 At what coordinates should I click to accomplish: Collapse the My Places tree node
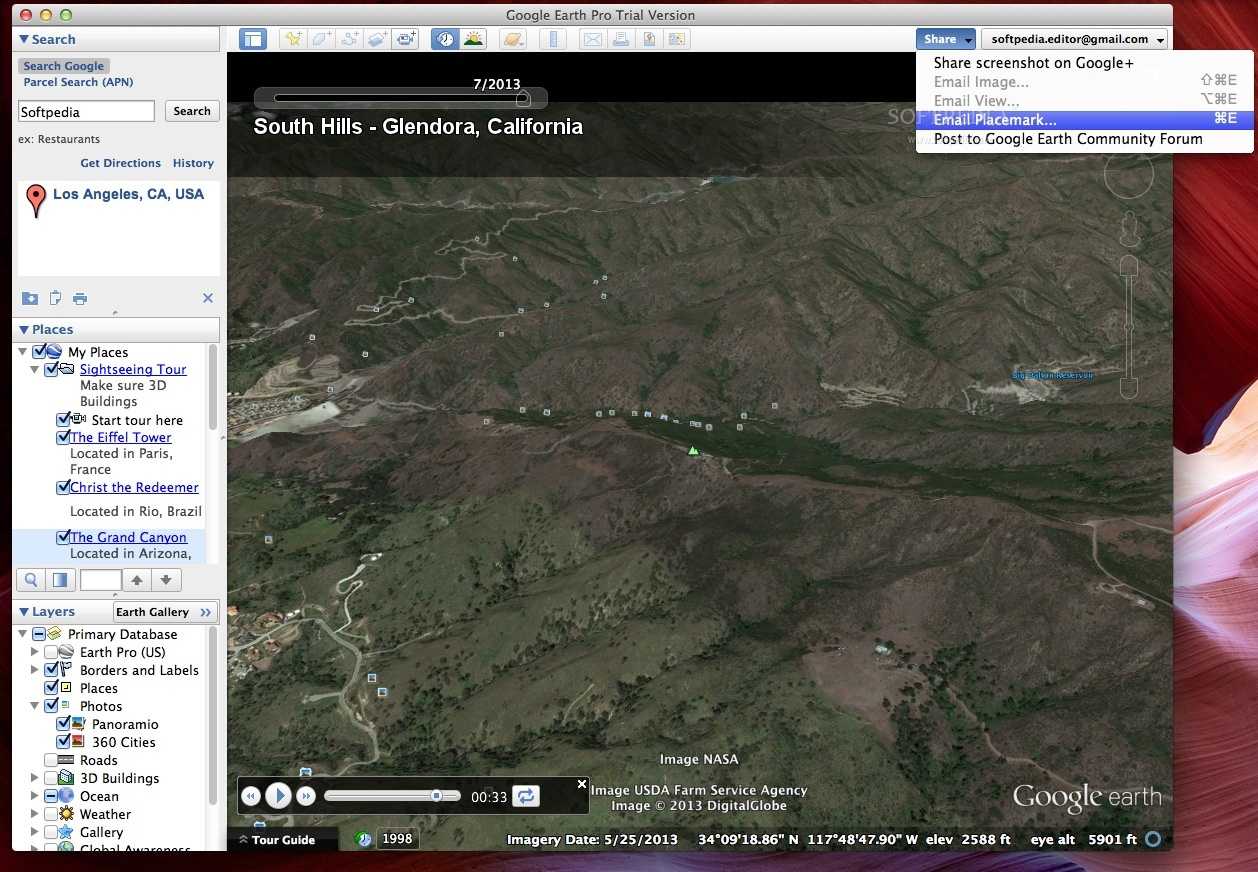(22, 352)
